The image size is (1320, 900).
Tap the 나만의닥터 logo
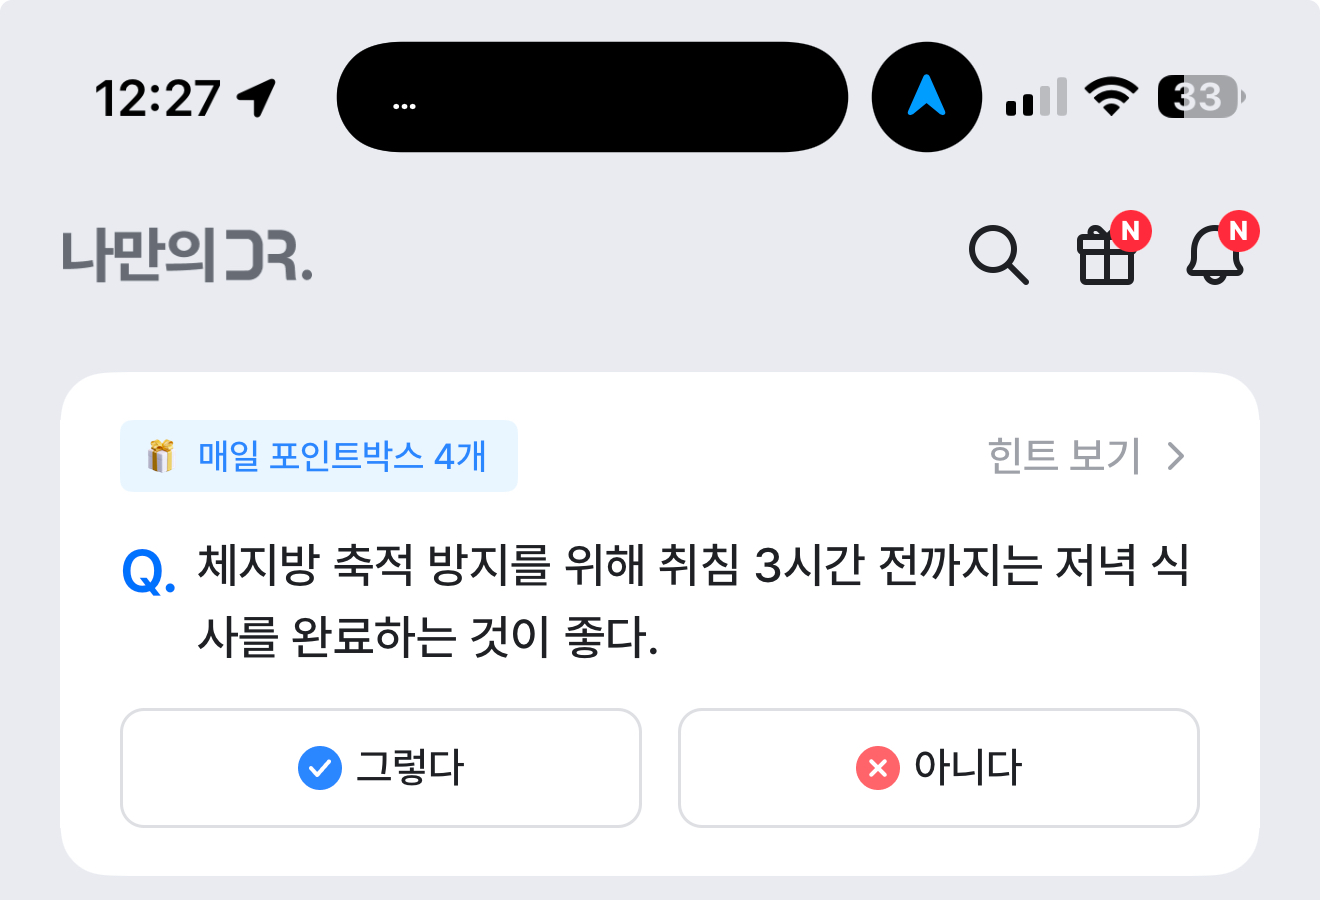[187, 255]
